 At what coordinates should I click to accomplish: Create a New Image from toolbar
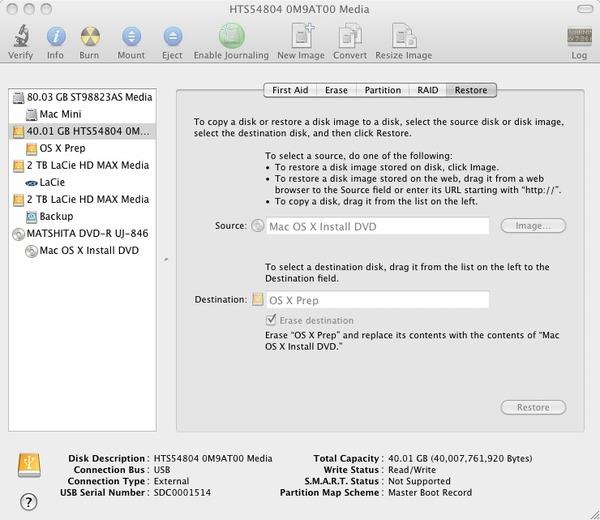302,36
